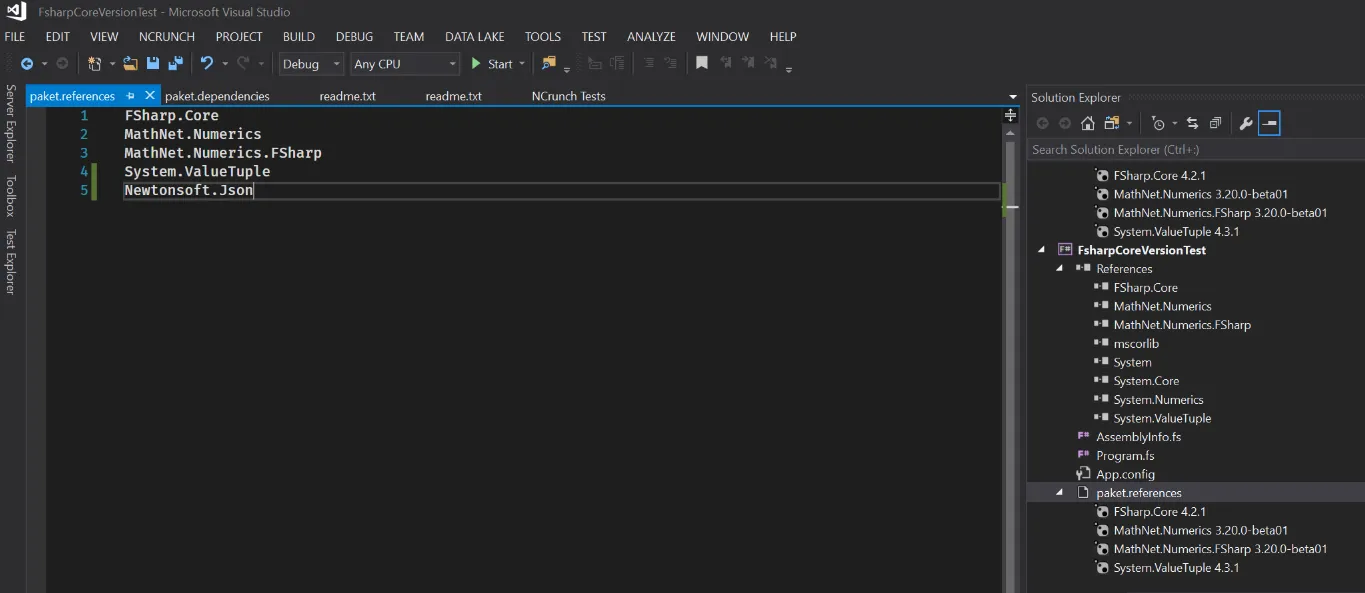Select App.config in Solution Explorer
The width and height of the screenshot is (1365, 593).
(1125, 474)
